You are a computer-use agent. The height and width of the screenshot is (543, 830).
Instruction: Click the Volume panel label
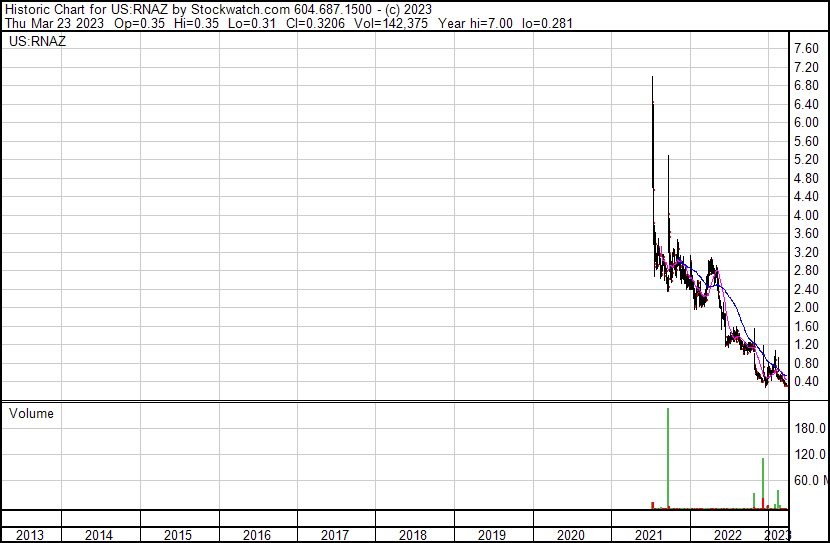pyautogui.click(x=32, y=413)
